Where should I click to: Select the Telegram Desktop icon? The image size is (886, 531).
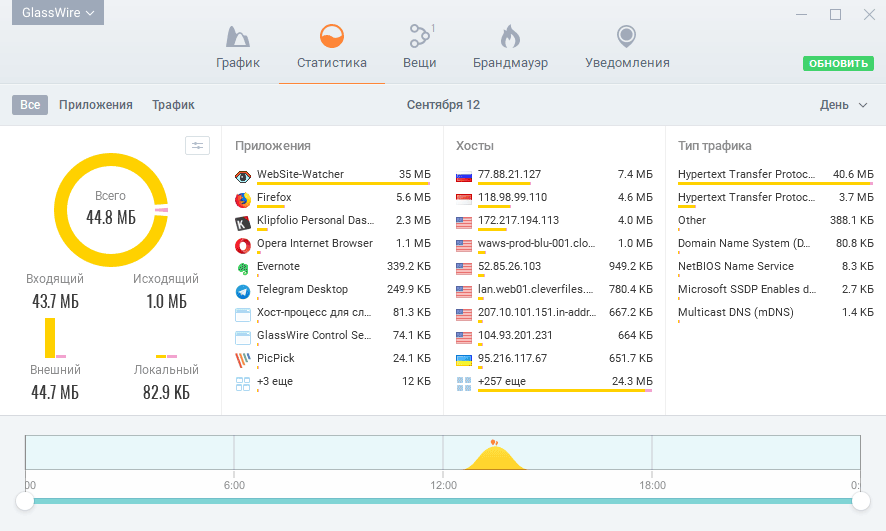(243, 291)
